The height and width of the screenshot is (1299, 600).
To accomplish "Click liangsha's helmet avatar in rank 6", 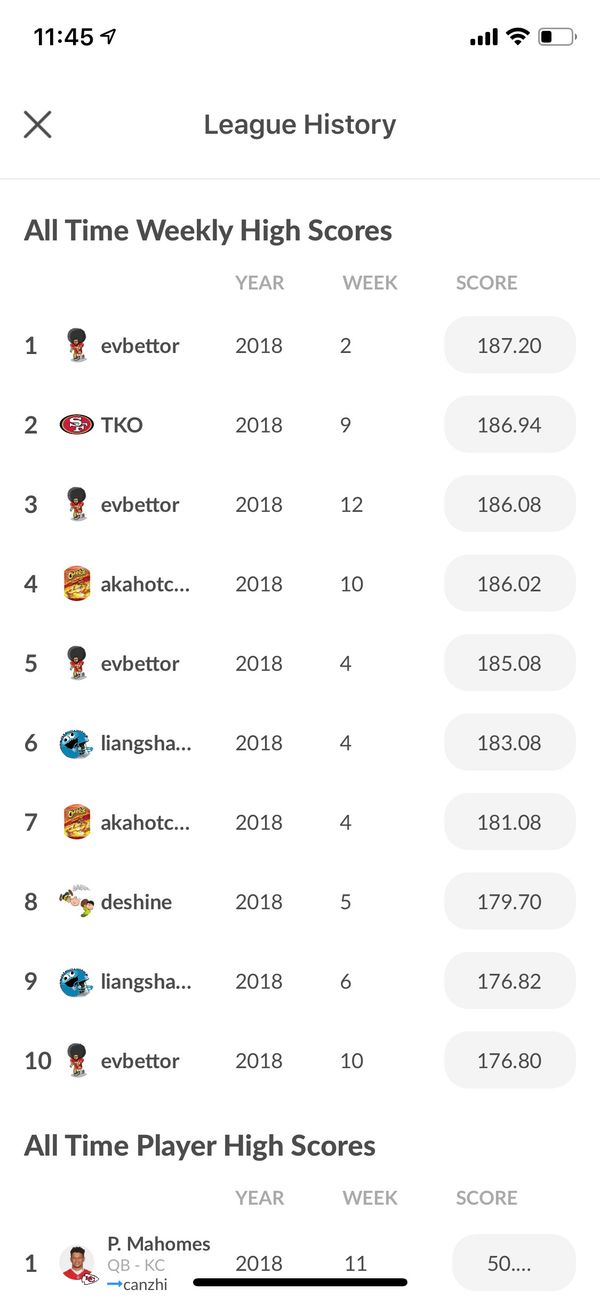I will [76, 742].
